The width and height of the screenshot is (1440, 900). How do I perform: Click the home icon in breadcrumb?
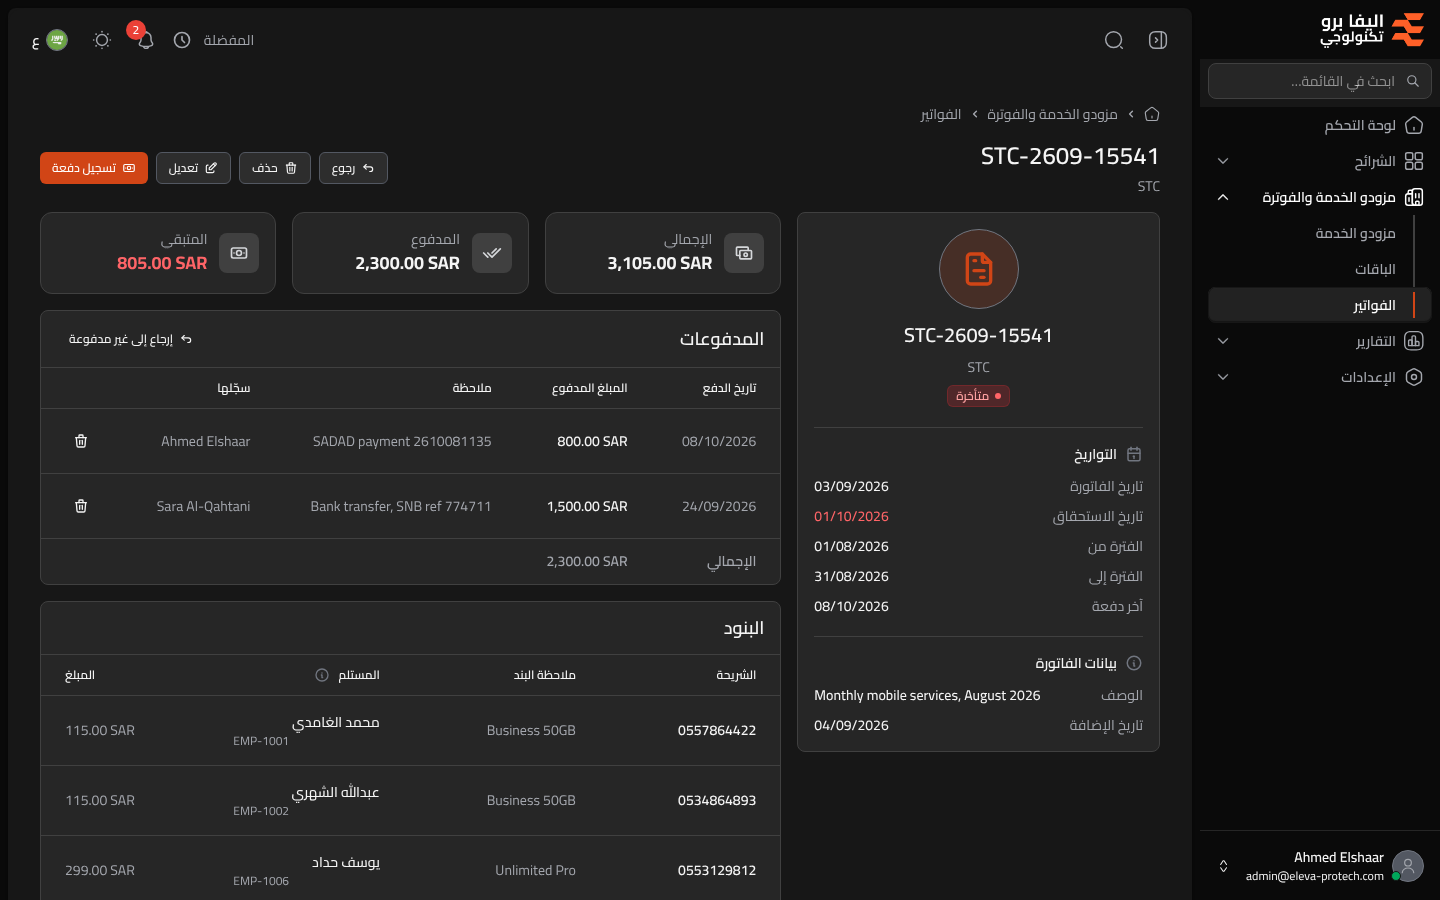click(x=1152, y=114)
